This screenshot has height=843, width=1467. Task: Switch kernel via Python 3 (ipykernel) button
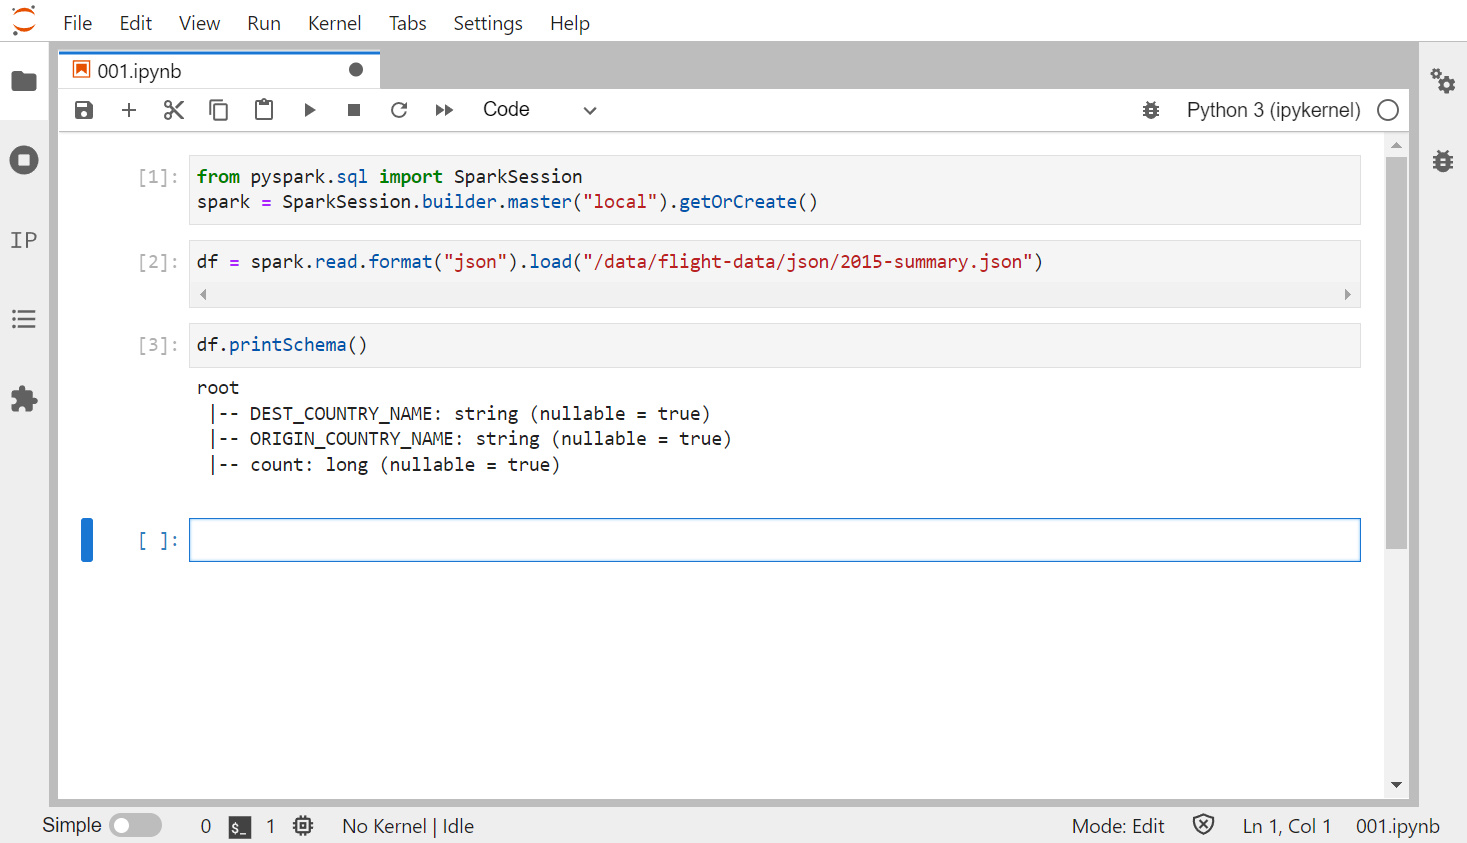[1273, 110]
